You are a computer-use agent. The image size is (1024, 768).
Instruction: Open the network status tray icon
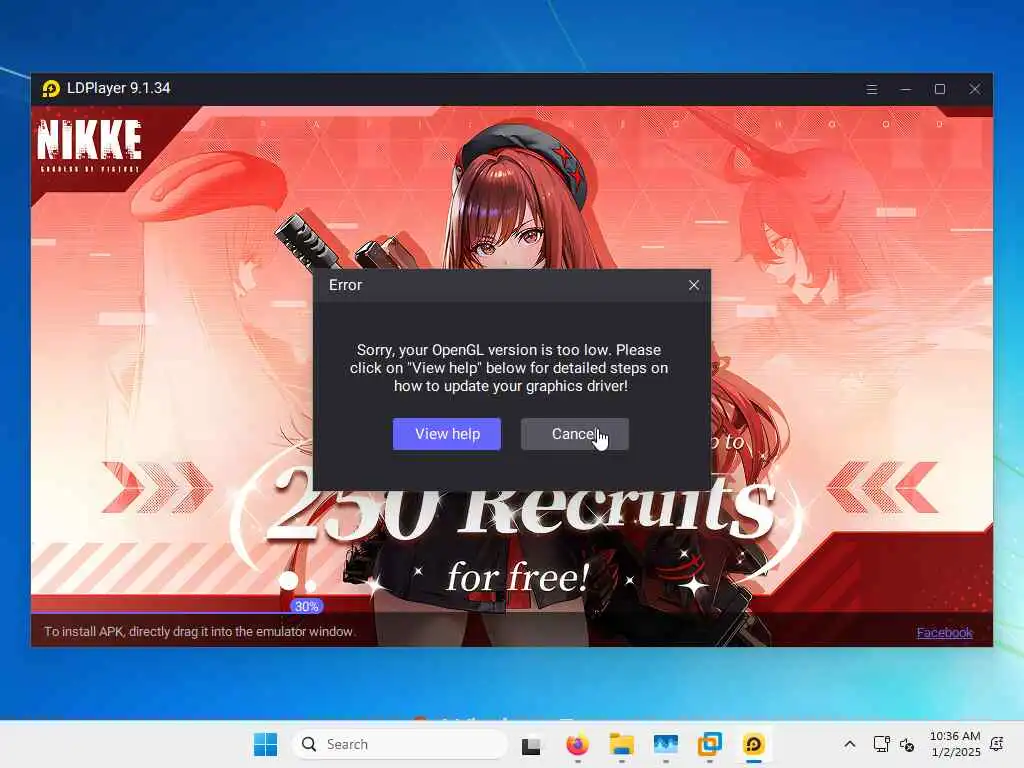882,744
